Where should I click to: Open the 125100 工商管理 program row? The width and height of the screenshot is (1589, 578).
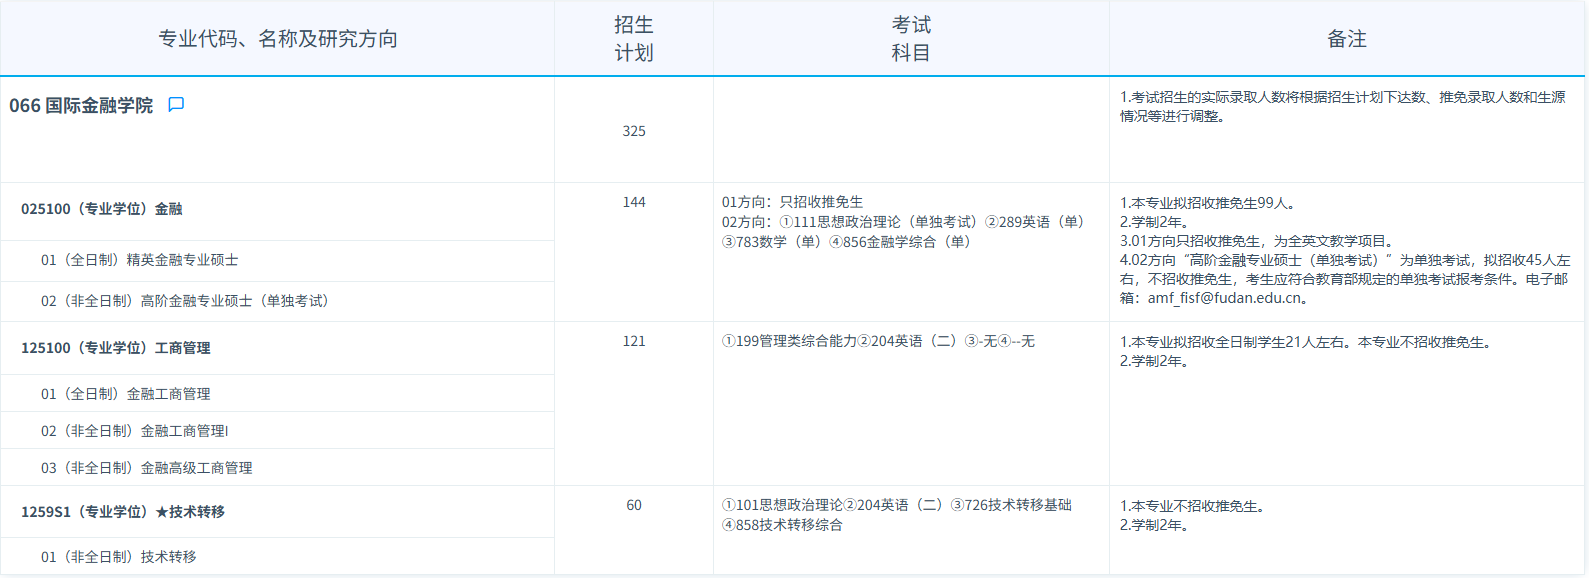[116, 348]
